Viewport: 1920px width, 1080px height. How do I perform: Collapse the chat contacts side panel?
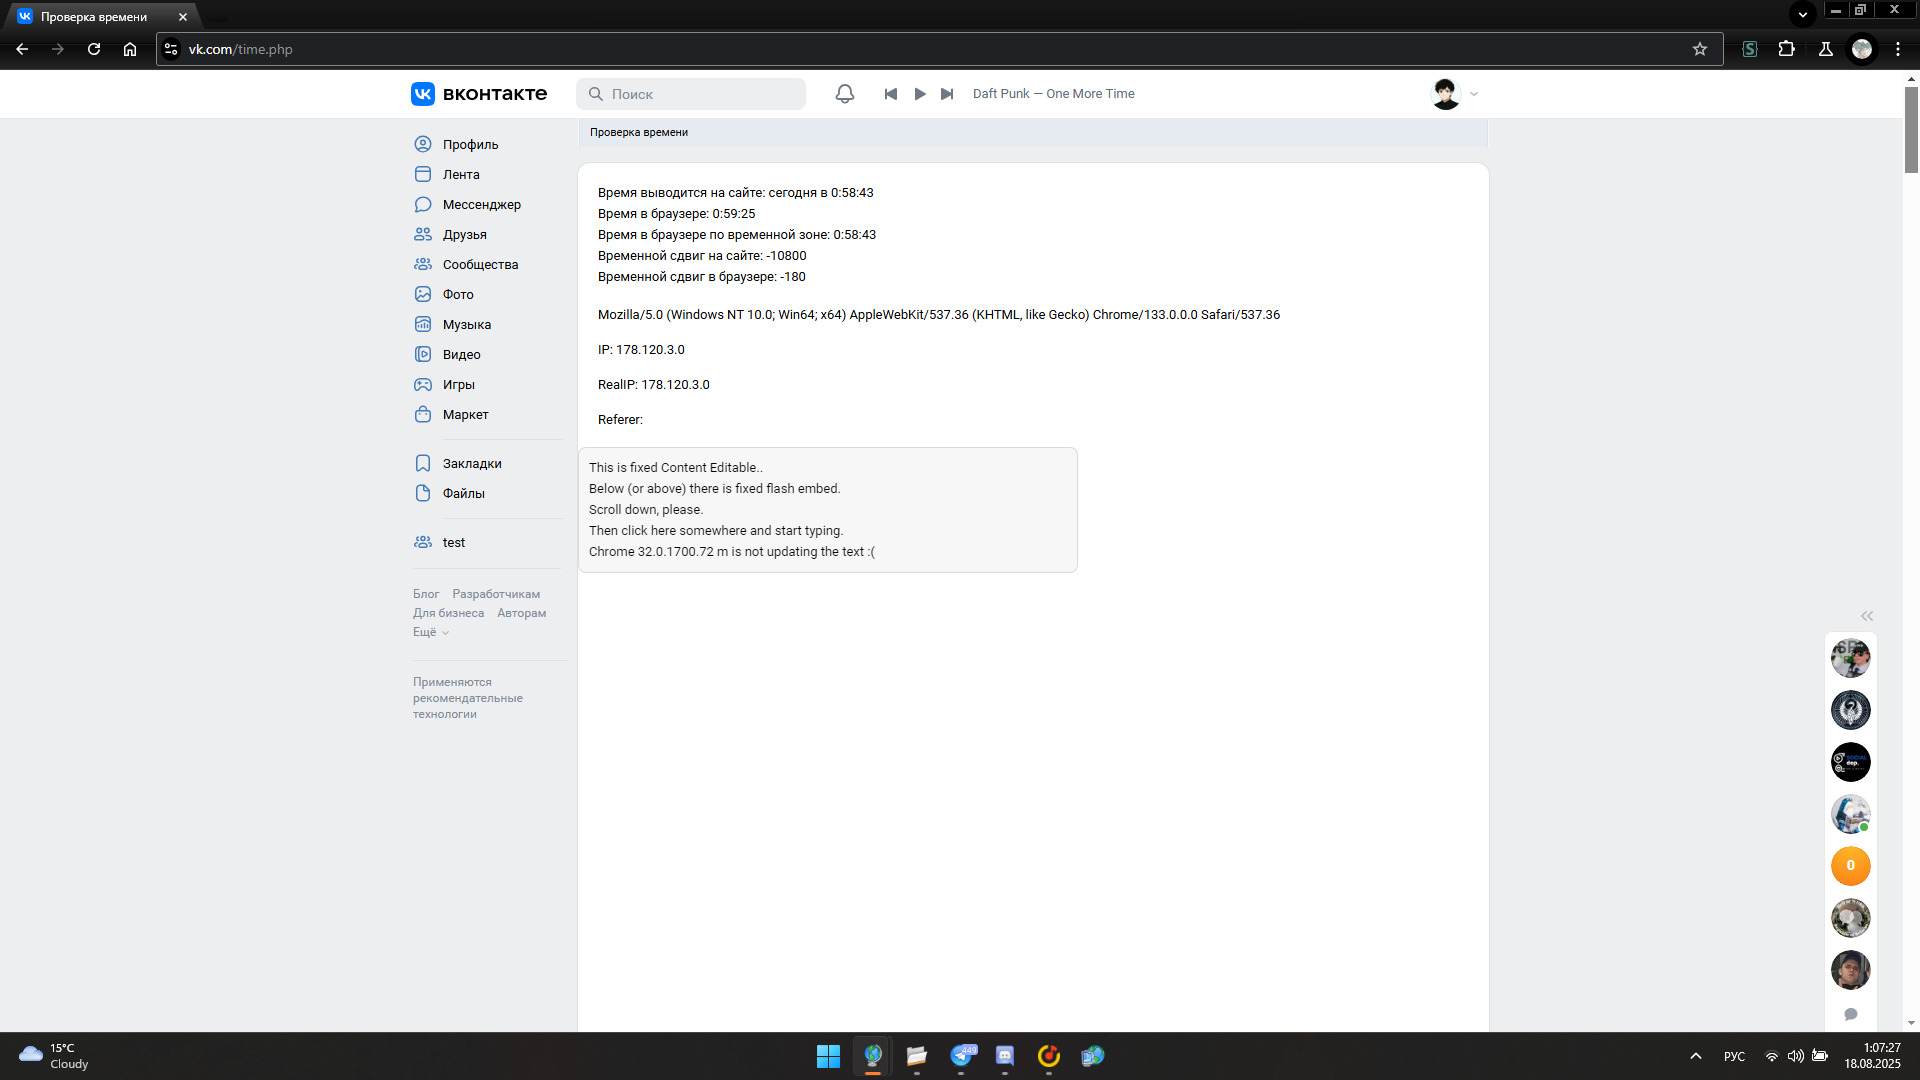[x=1866, y=616]
